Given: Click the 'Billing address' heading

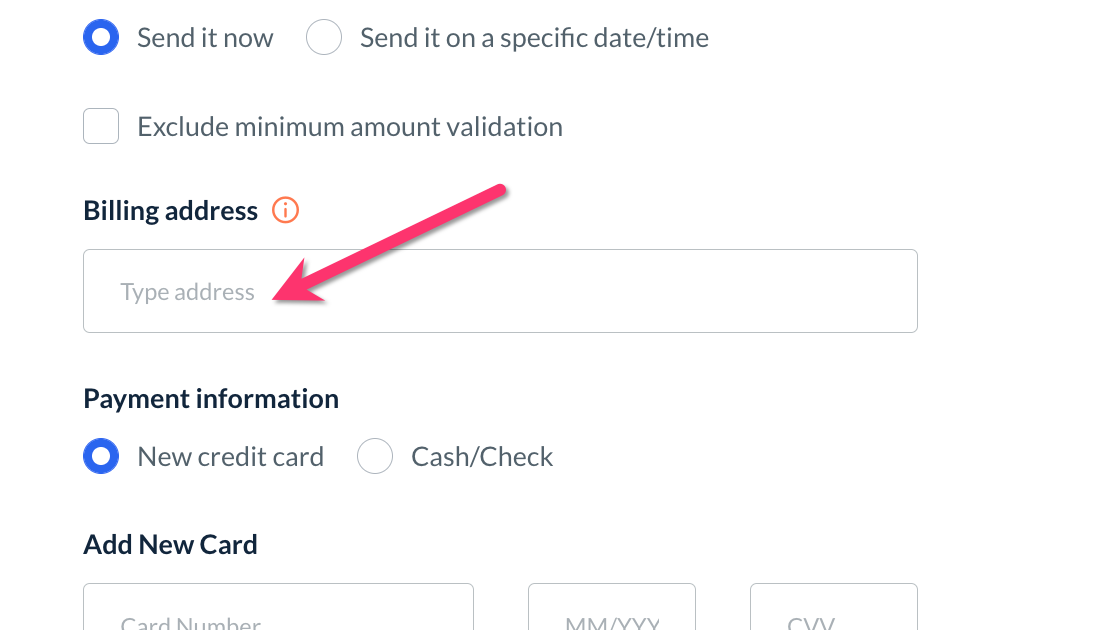Looking at the screenshot, I should point(171,211).
